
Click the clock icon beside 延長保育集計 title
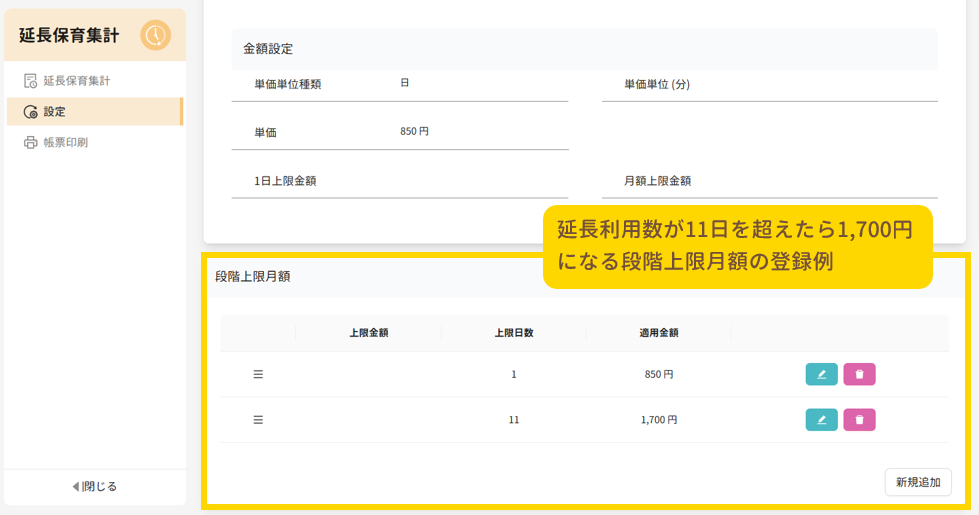(x=155, y=35)
